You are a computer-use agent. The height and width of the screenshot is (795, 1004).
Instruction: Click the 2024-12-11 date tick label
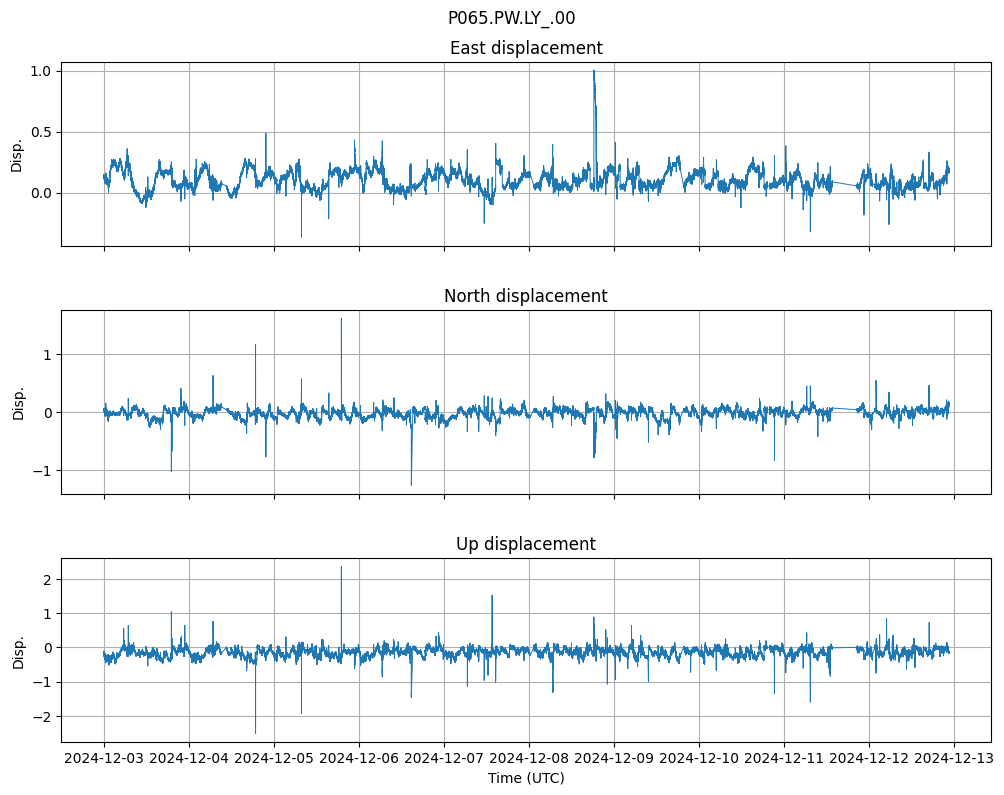point(784,758)
